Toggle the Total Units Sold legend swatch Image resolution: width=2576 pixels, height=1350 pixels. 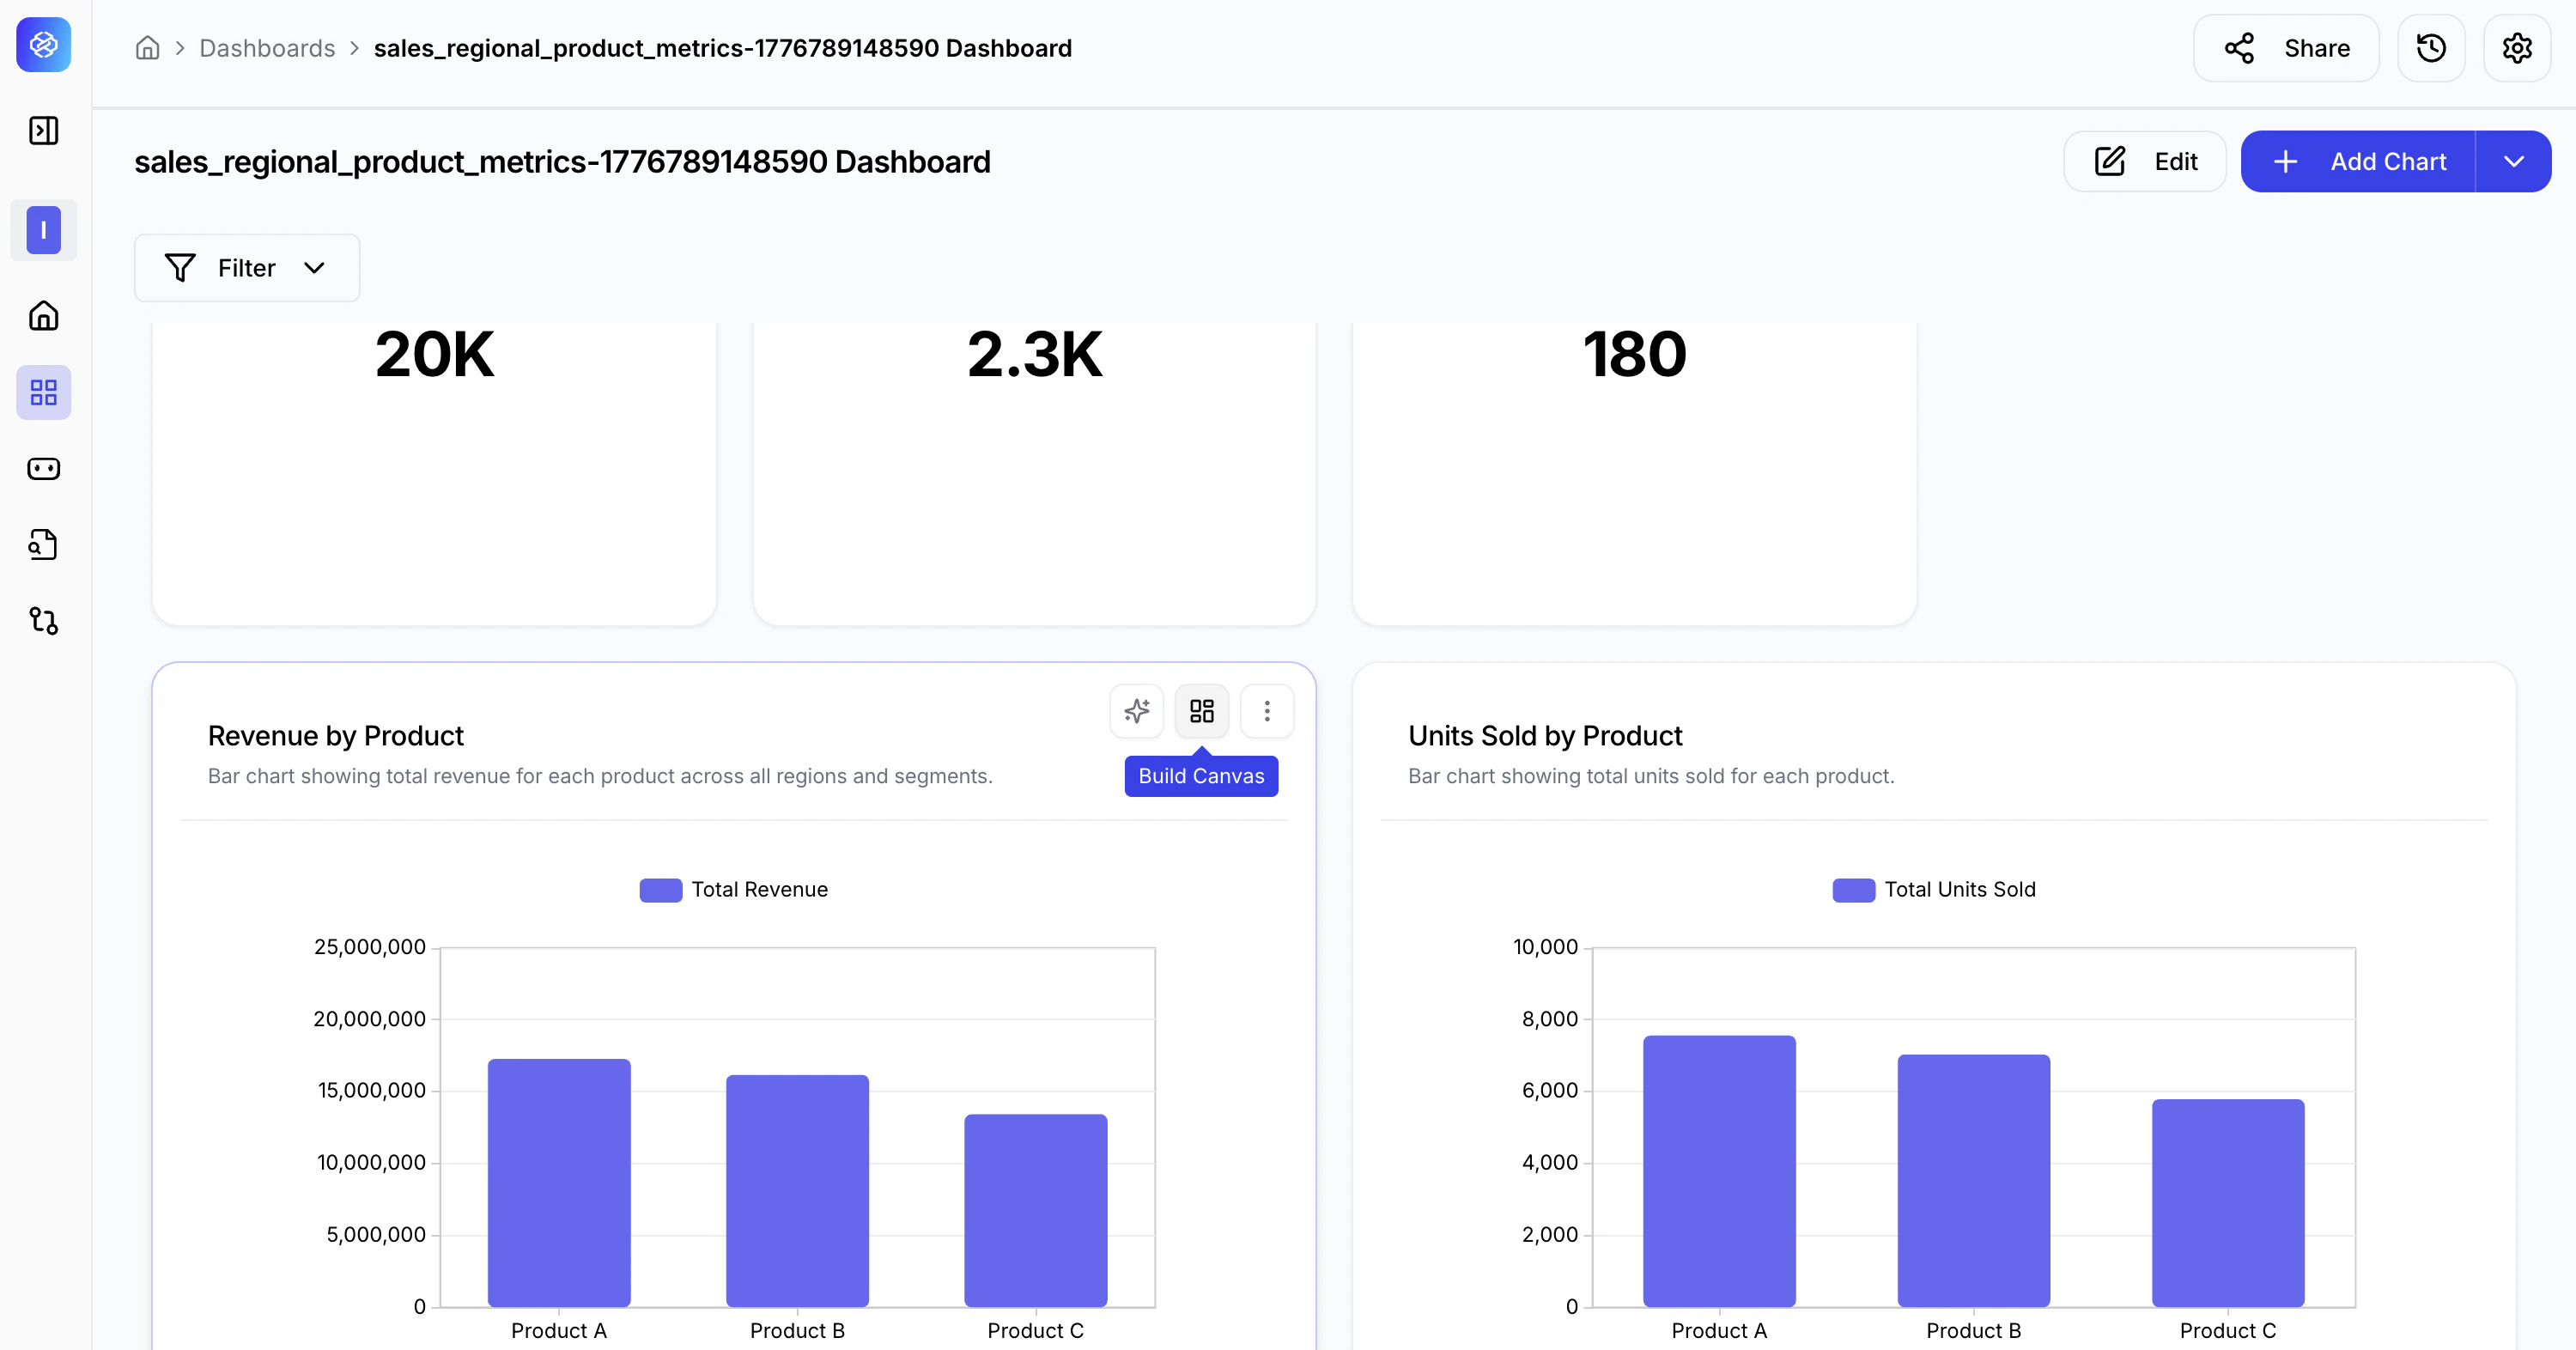[1854, 890]
